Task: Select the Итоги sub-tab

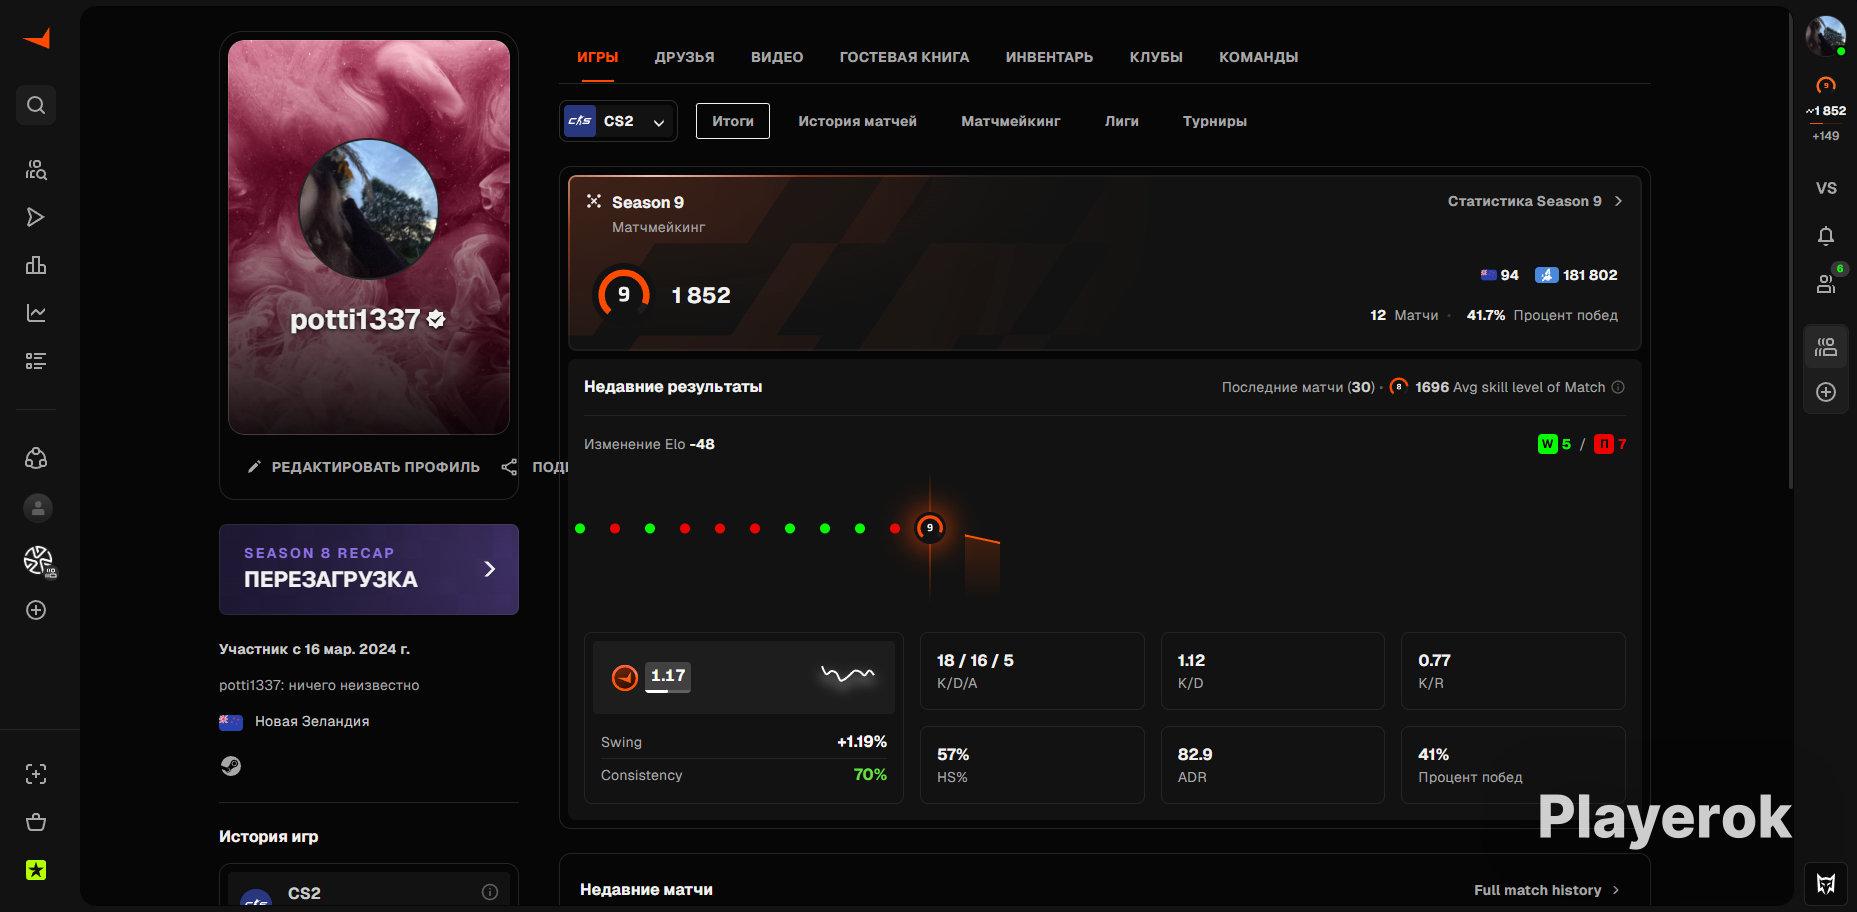Action: click(x=733, y=121)
